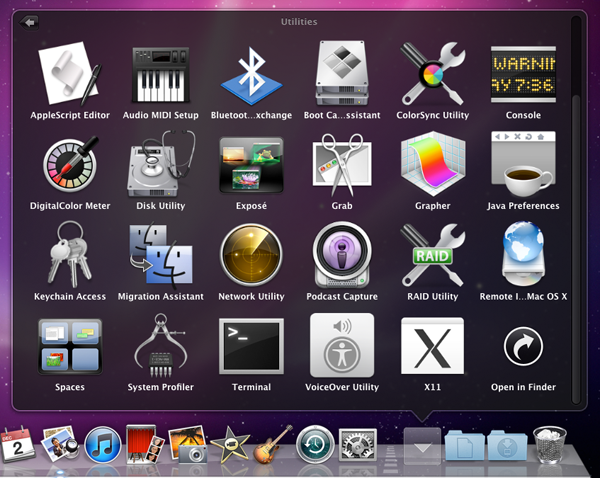Launch Exposé
The height and width of the screenshot is (478, 600).
[x=251, y=165]
